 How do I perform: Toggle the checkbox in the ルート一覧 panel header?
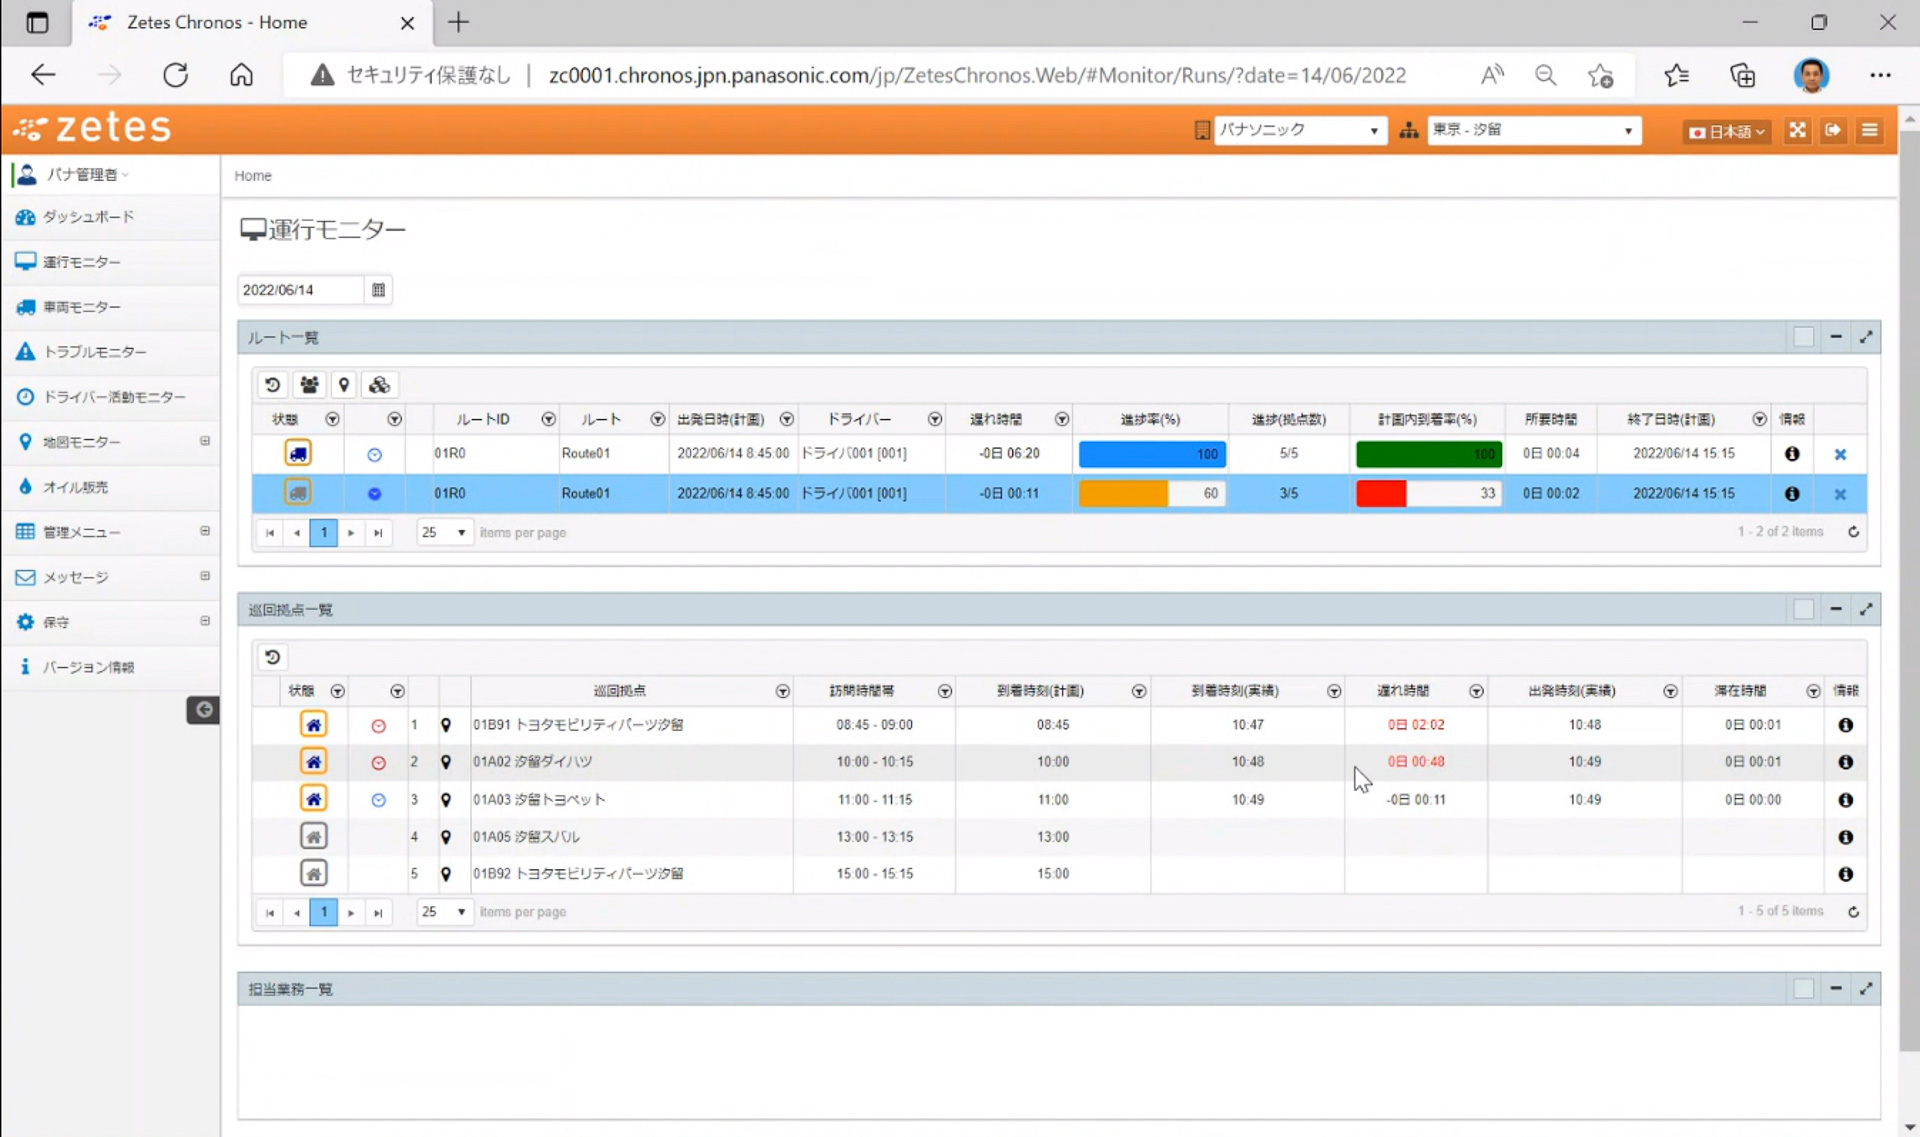click(x=1803, y=337)
